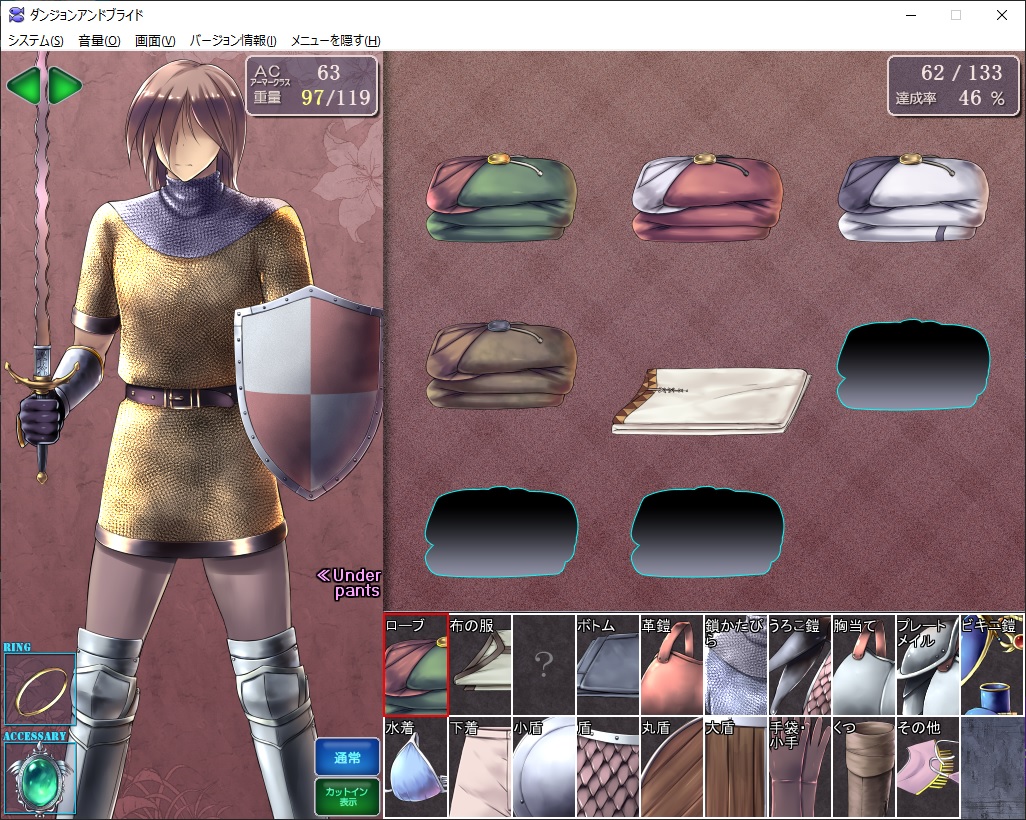Click the green left arrow
Image resolution: width=1026 pixels, height=820 pixels.
[24, 85]
